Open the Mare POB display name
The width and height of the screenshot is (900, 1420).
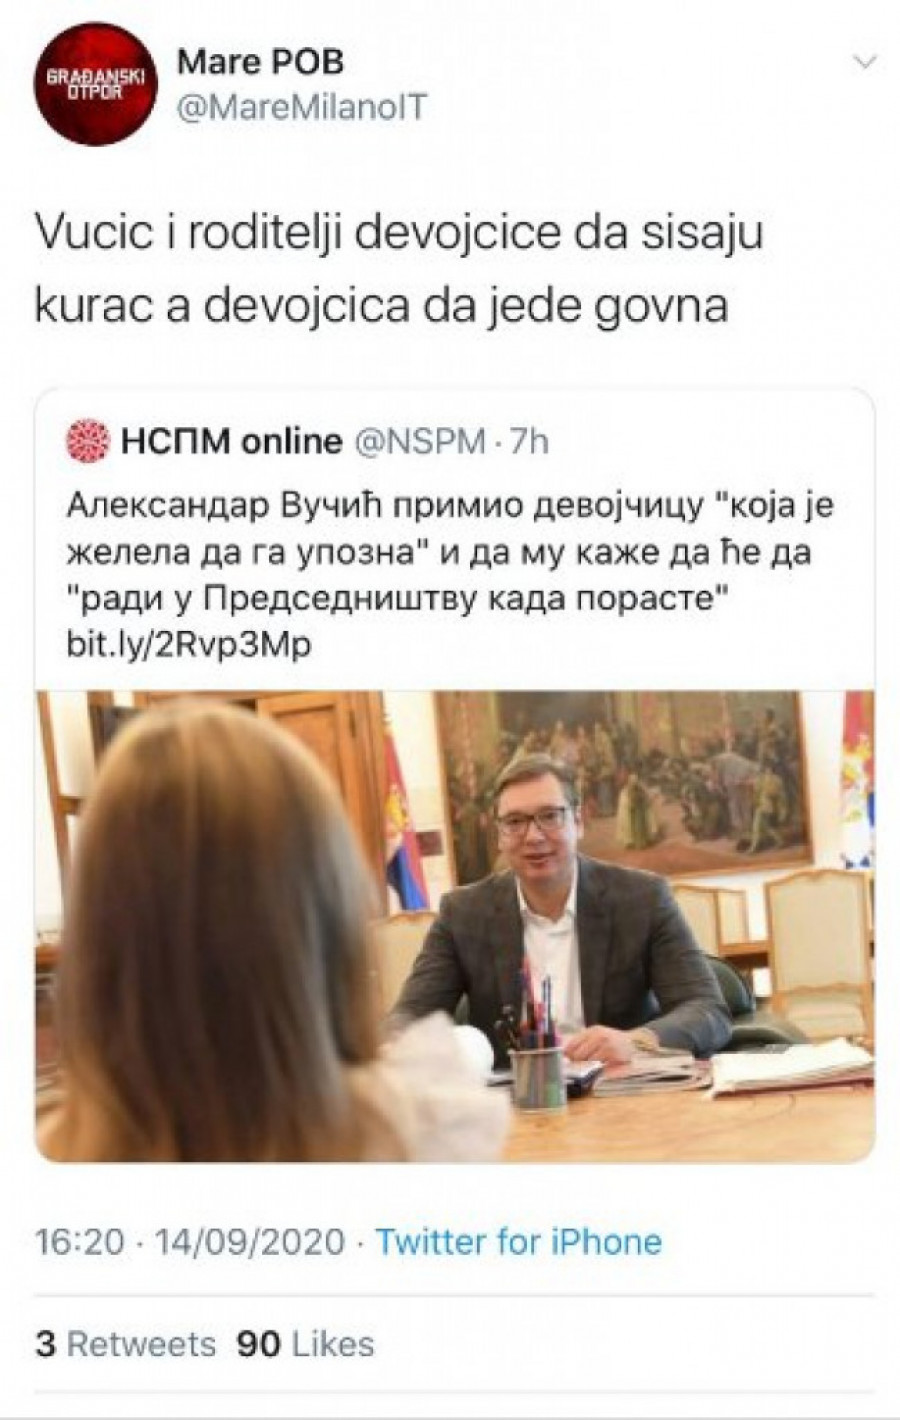pyautogui.click(x=260, y=62)
